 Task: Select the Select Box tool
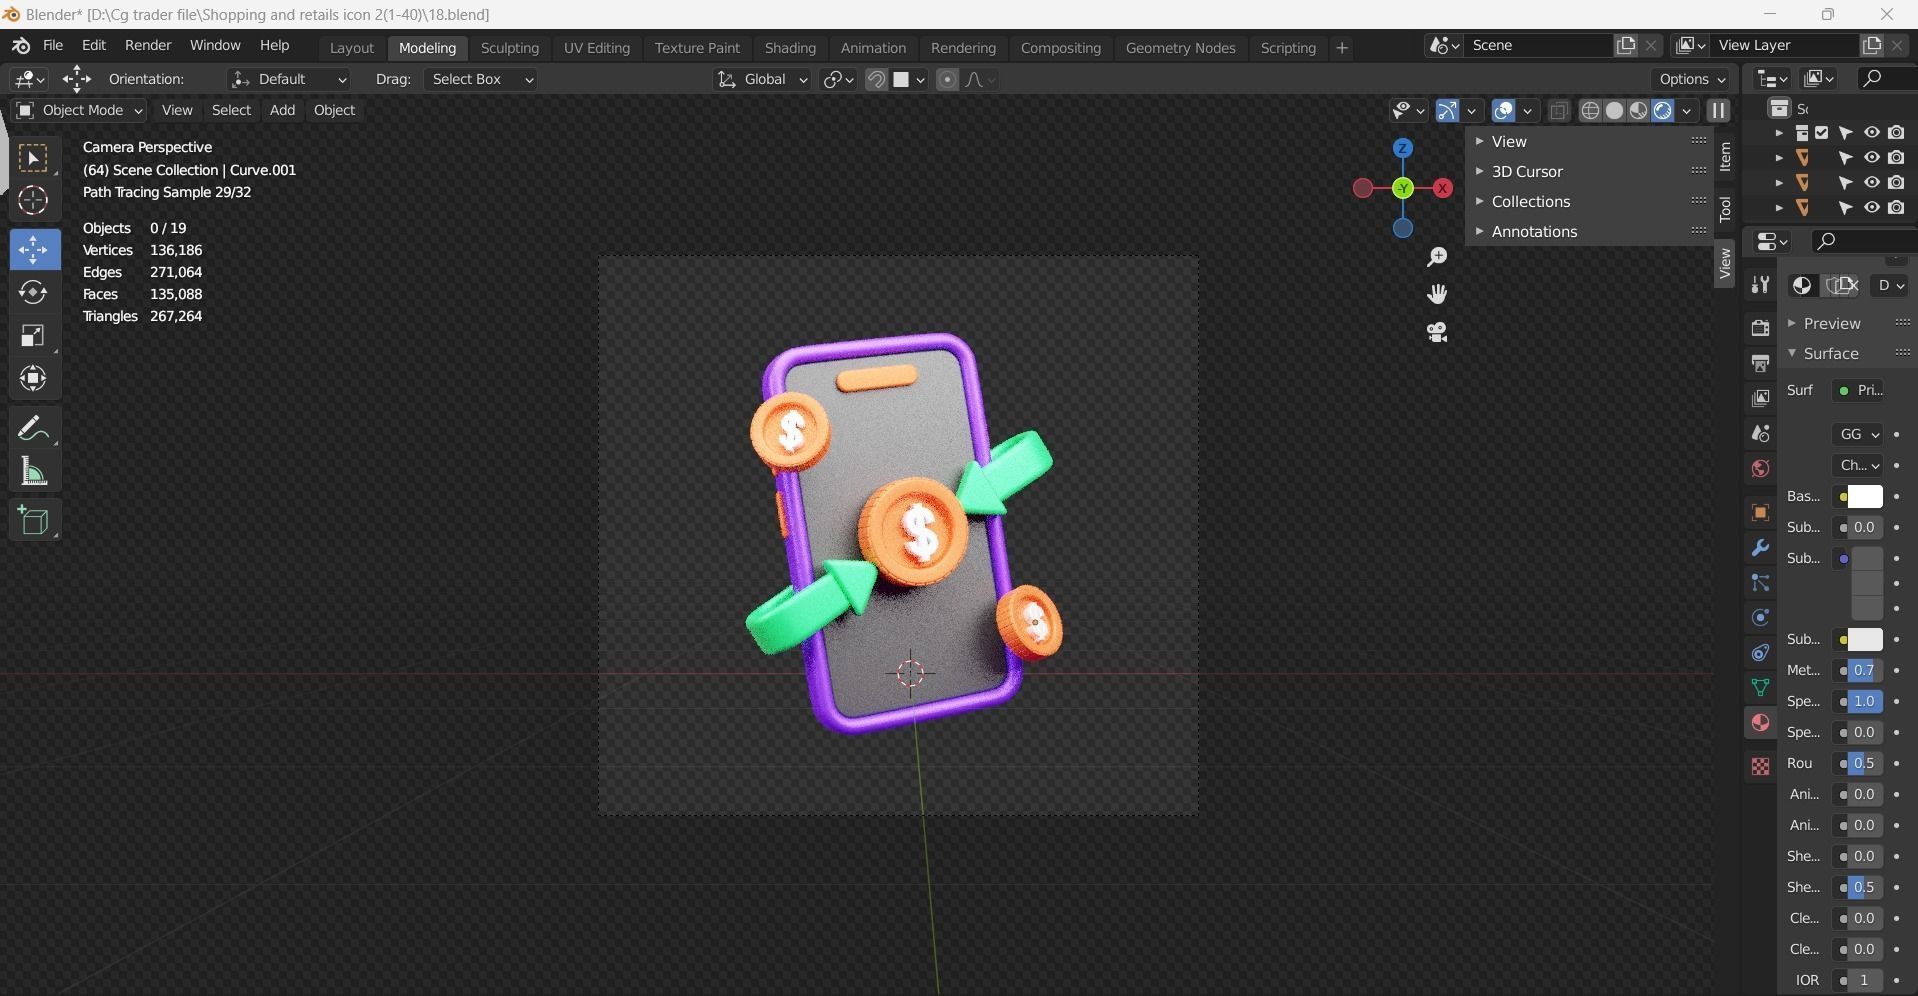click(x=33, y=159)
